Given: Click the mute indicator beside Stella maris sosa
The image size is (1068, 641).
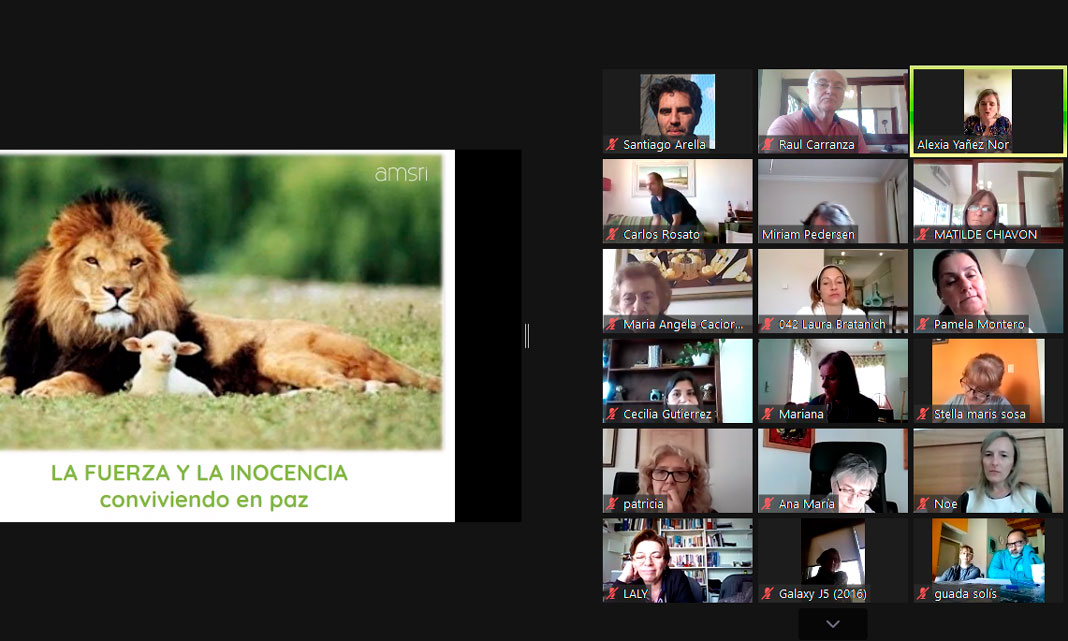Looking at the screenshot, I should 923,414.
